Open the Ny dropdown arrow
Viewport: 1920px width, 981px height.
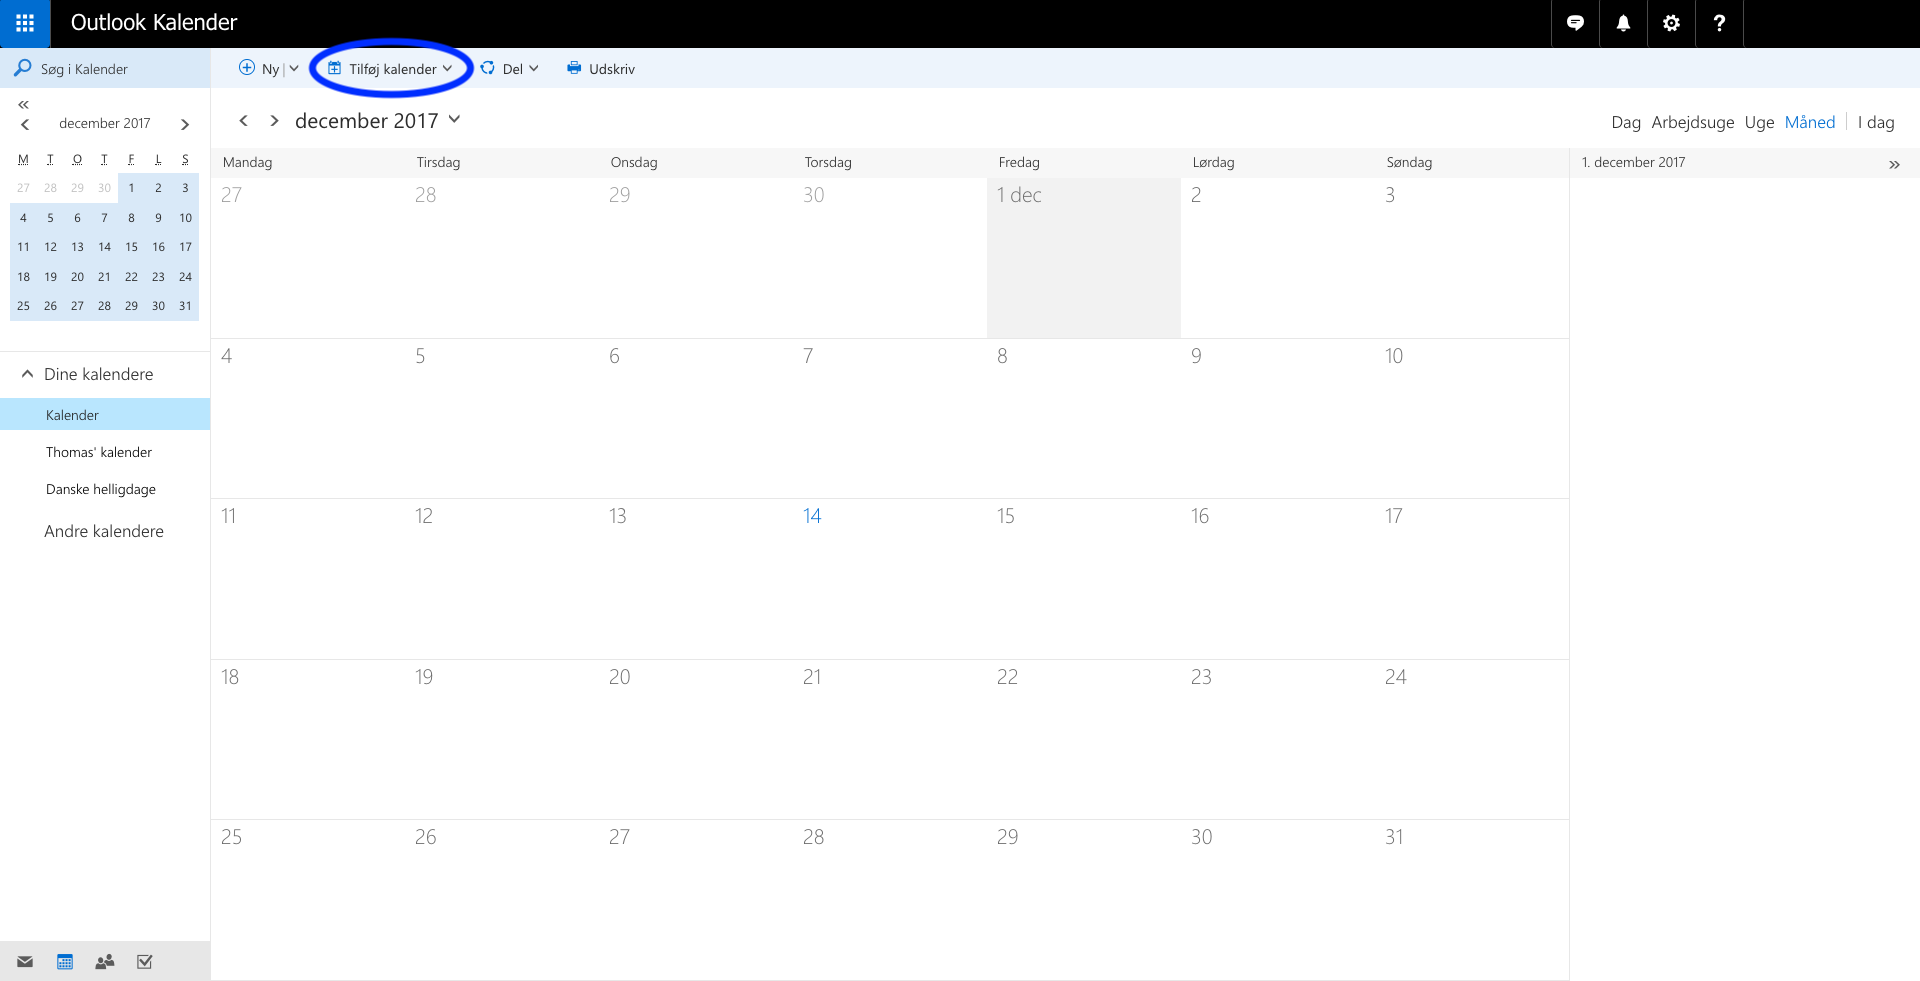pyautogui.click(x=294, y=68)
